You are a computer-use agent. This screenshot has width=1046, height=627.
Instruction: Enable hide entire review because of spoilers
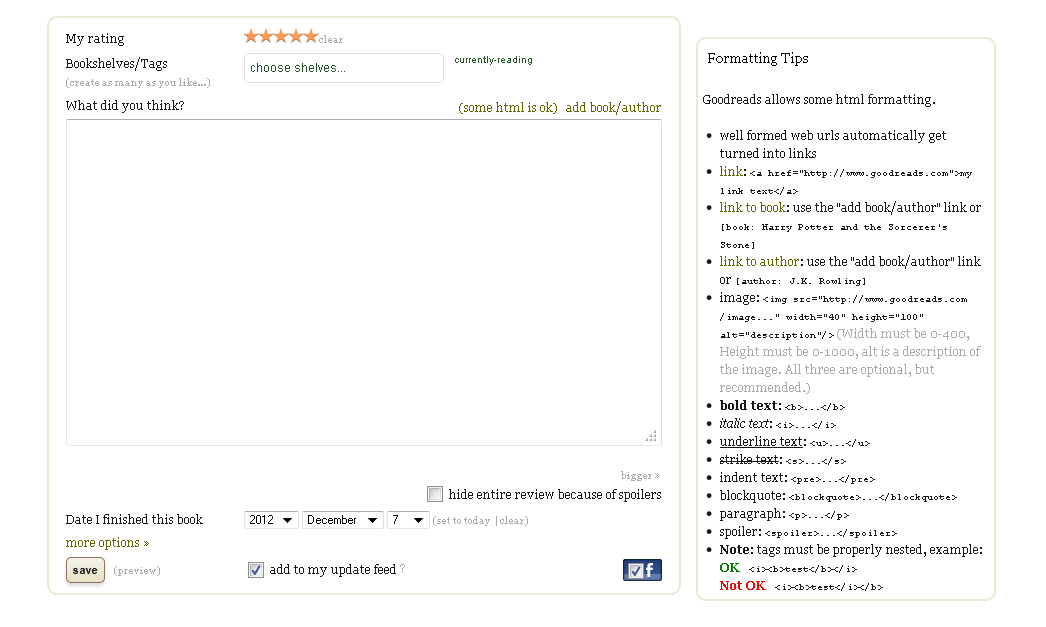[x=435, y=494]
